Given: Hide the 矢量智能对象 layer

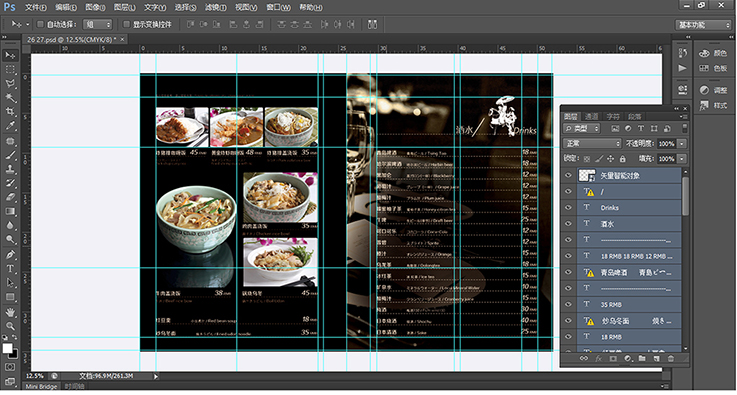Looking at the screenshot, I should (568, 175).
